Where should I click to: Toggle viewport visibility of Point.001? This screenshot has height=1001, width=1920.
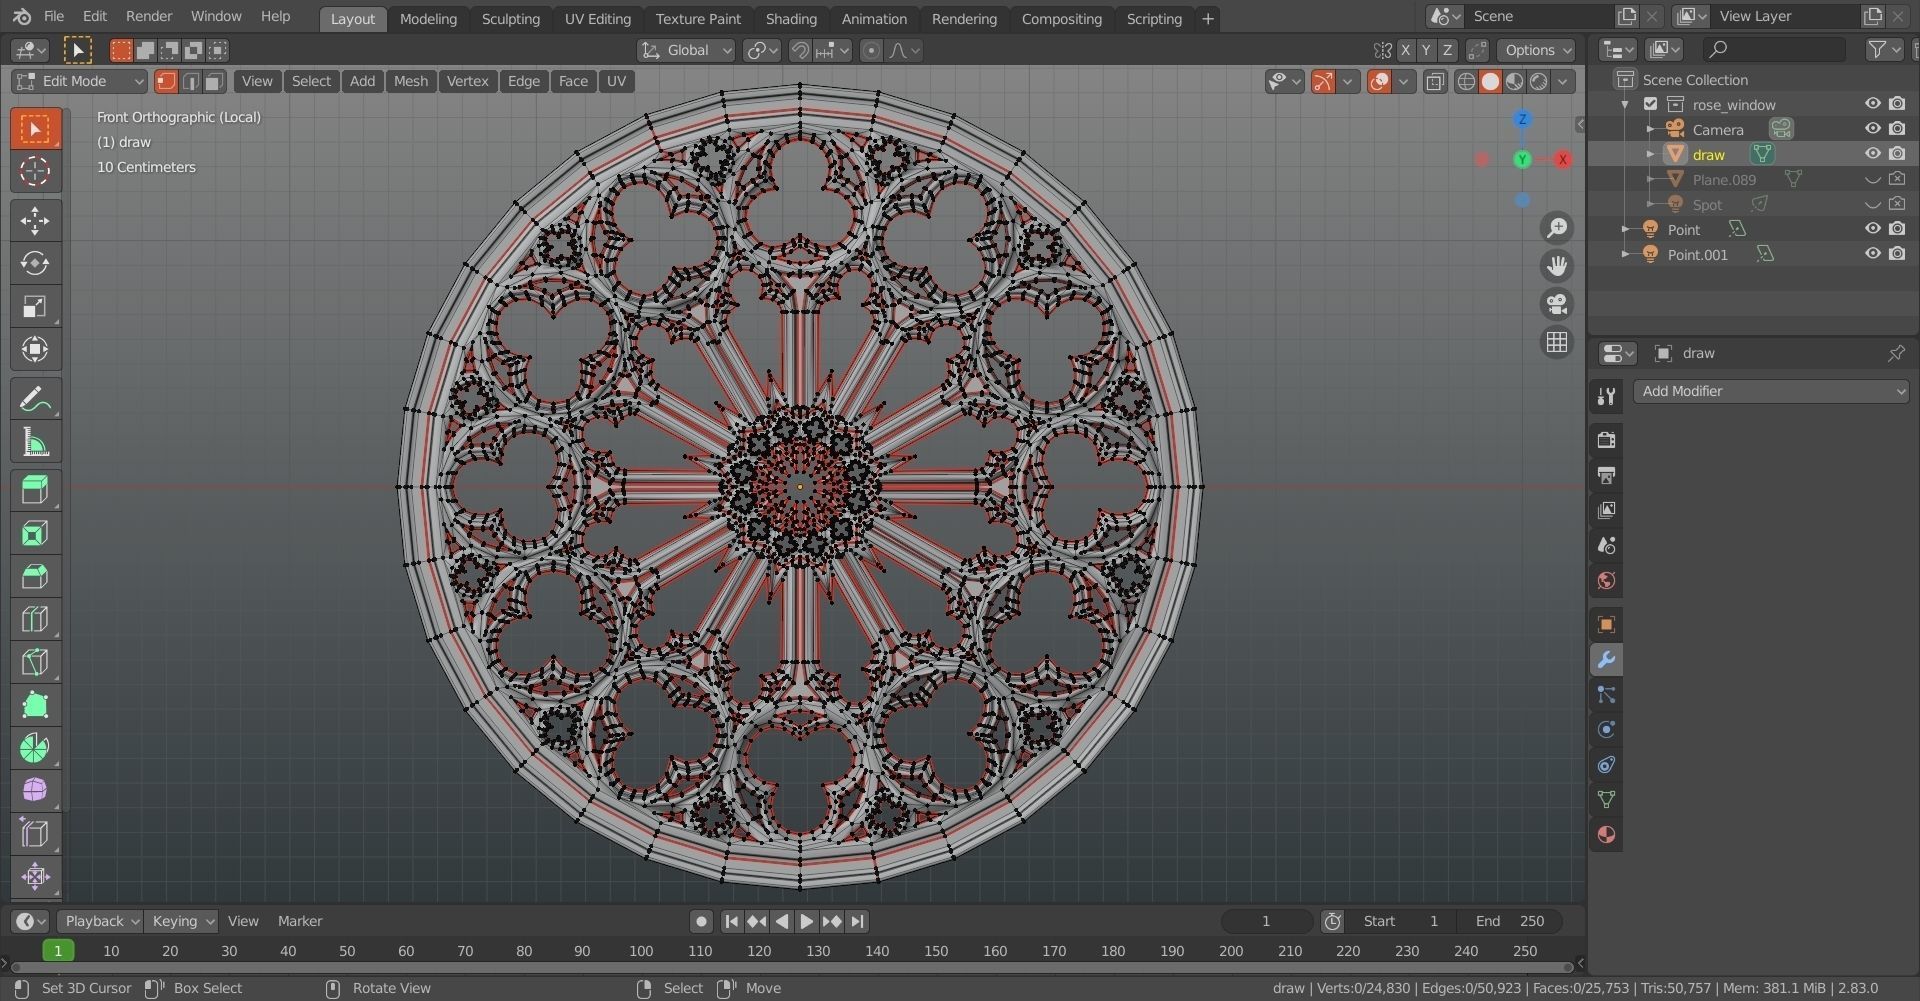(x=1873, y=254)
